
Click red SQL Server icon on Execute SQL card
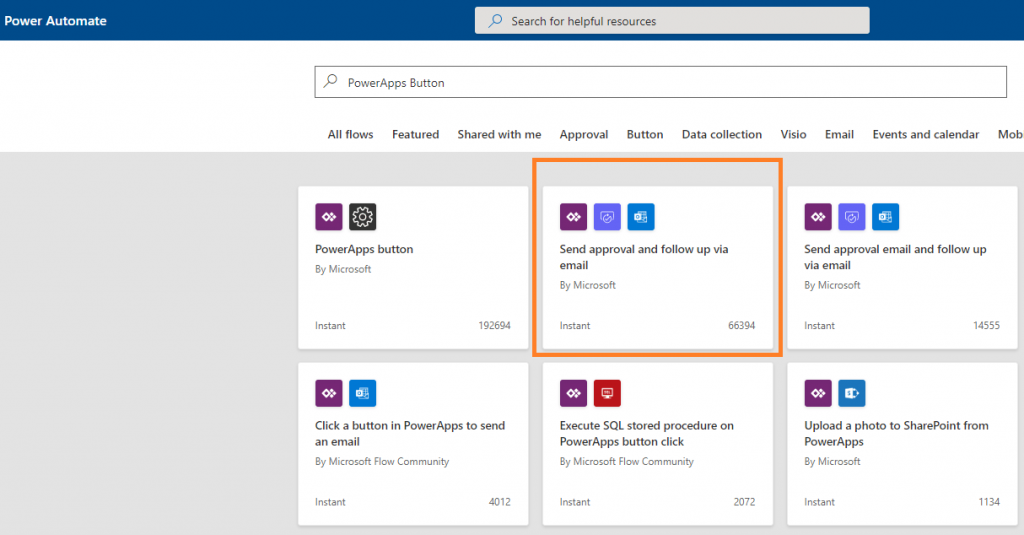coord(607,393)
